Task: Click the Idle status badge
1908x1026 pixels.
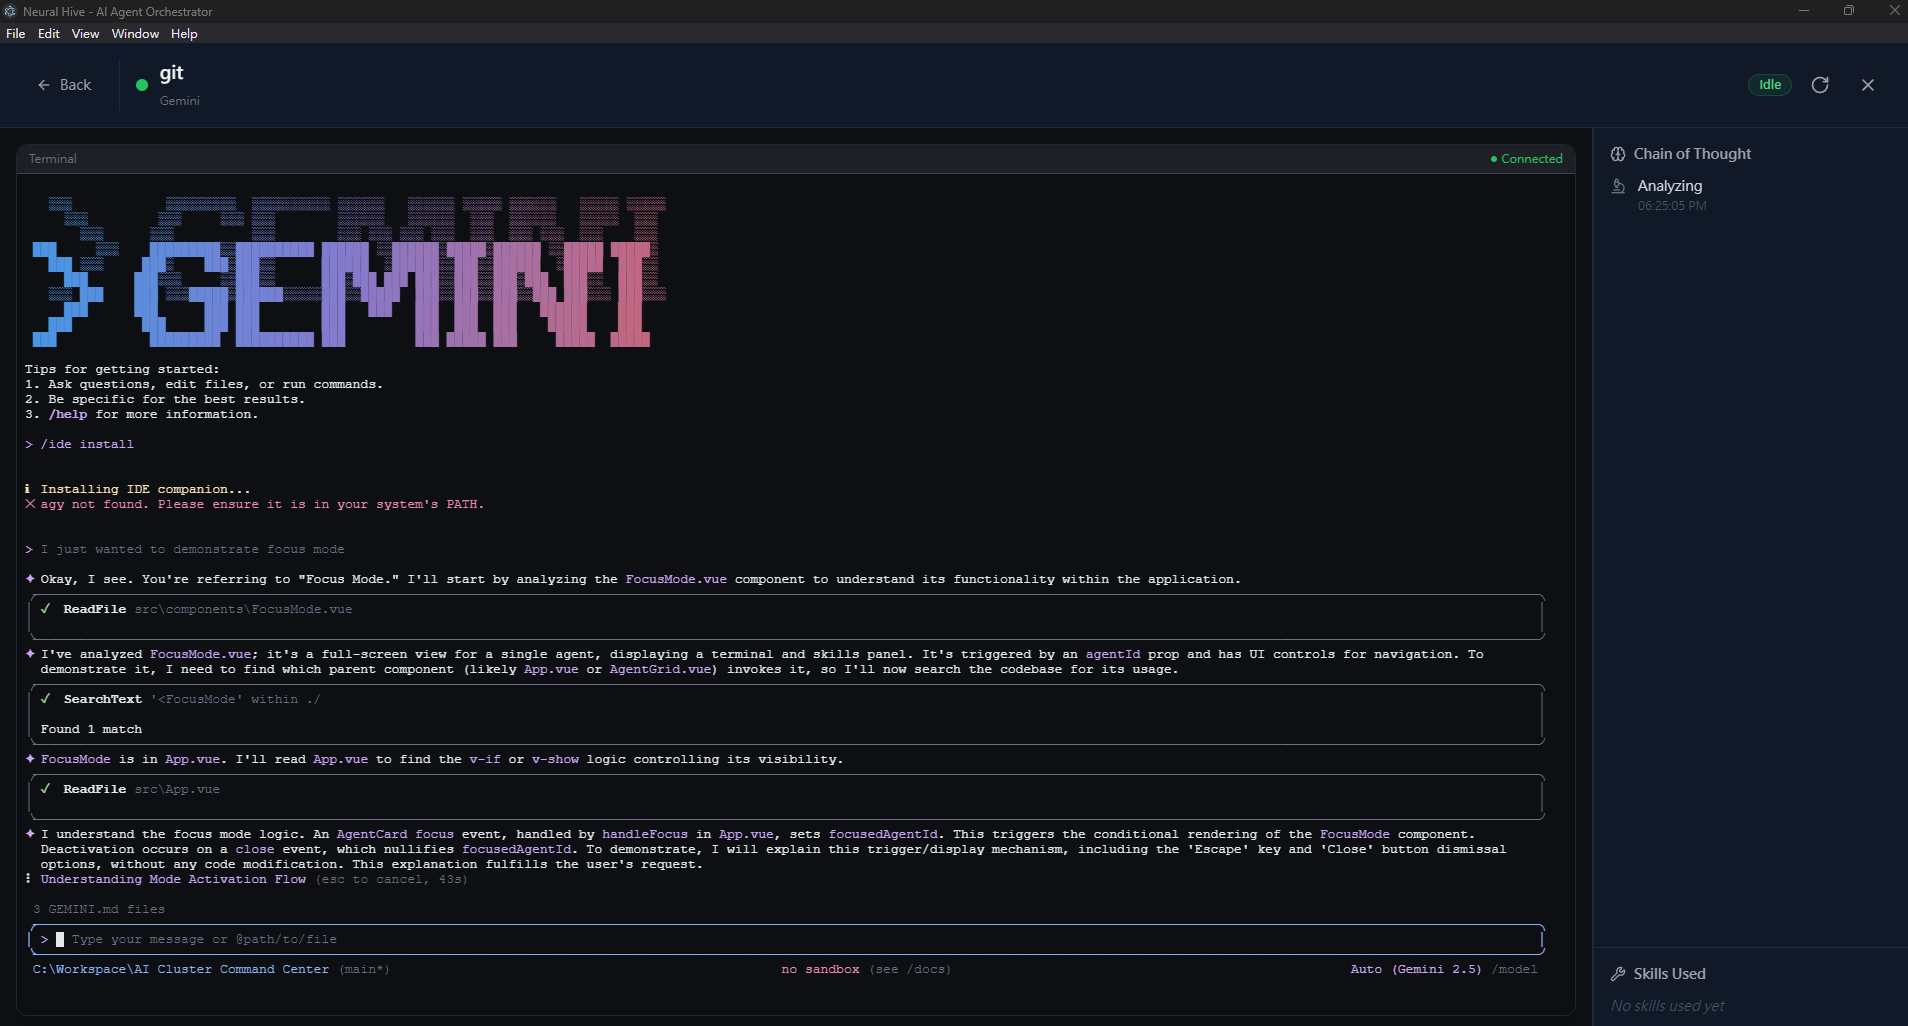Action: pos(1768,85)
